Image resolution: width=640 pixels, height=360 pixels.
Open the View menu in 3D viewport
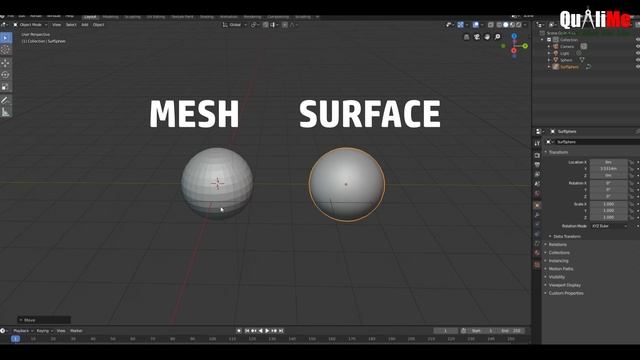pos(56,25)
